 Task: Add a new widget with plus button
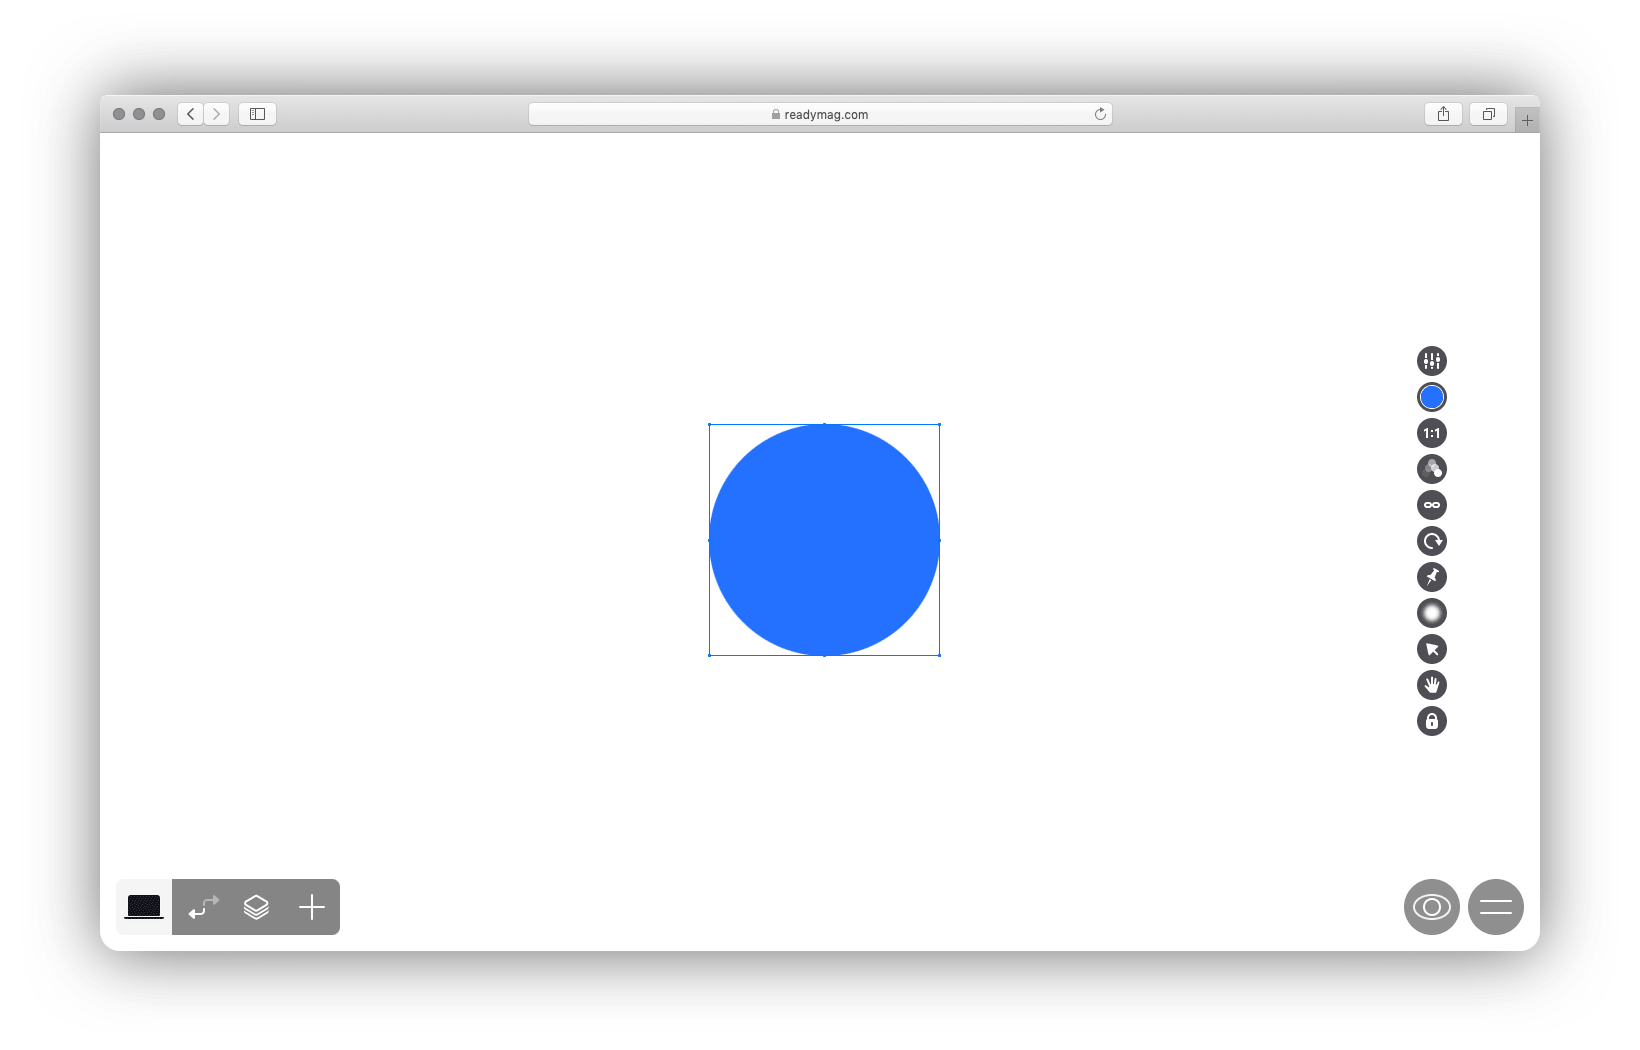(x=311, y=907)
